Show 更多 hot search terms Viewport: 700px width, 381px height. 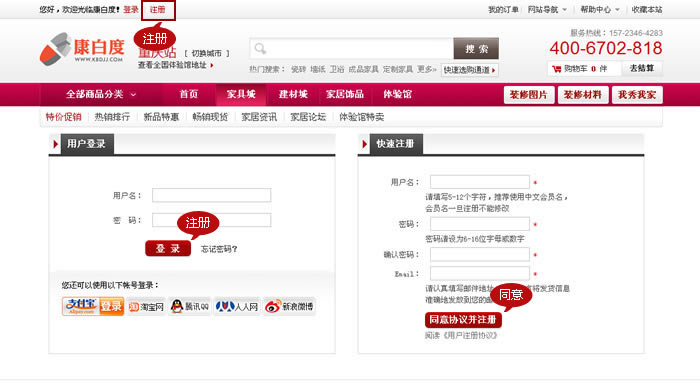426,69
